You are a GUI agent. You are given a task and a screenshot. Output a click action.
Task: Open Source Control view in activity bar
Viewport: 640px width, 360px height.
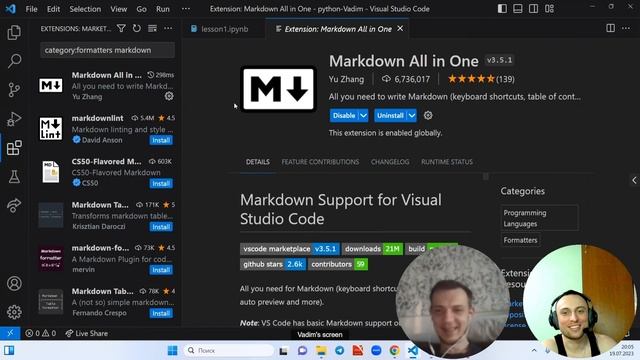14,90
